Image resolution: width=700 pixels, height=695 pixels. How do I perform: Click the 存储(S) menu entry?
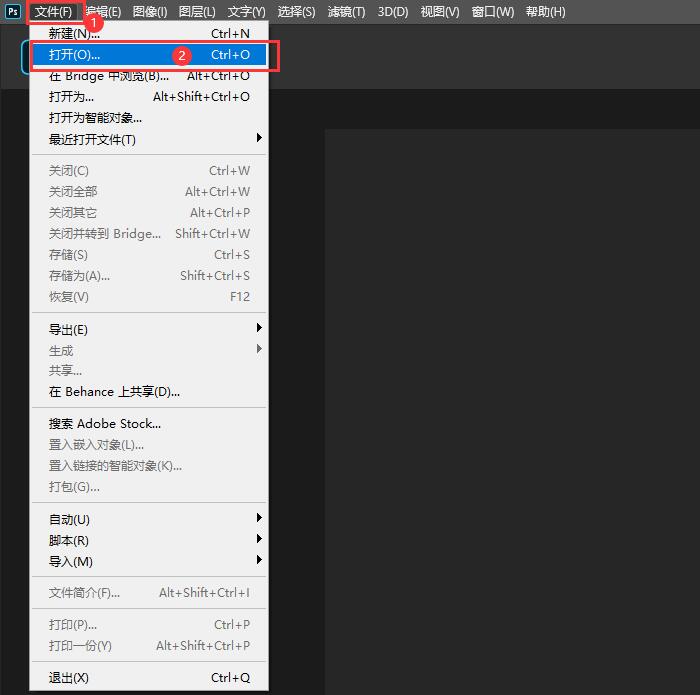pyautogui.click(x=149, y=254)
